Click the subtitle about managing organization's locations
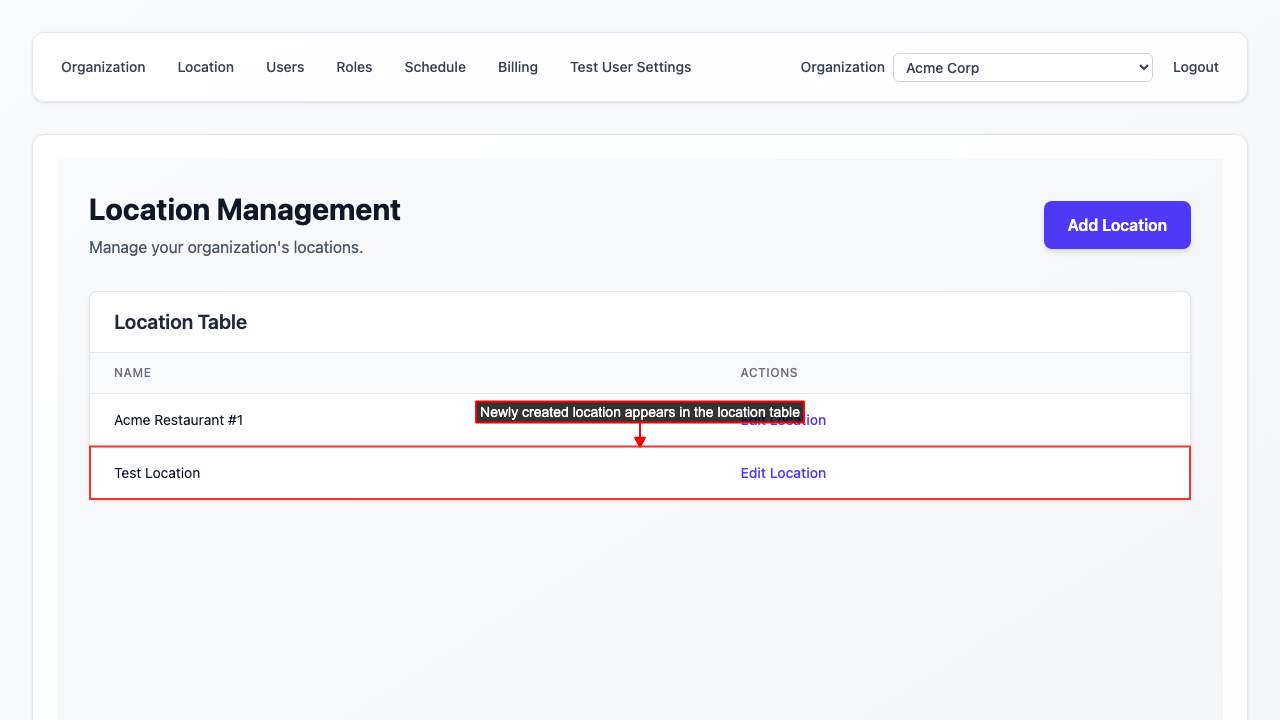 [226, 247]
